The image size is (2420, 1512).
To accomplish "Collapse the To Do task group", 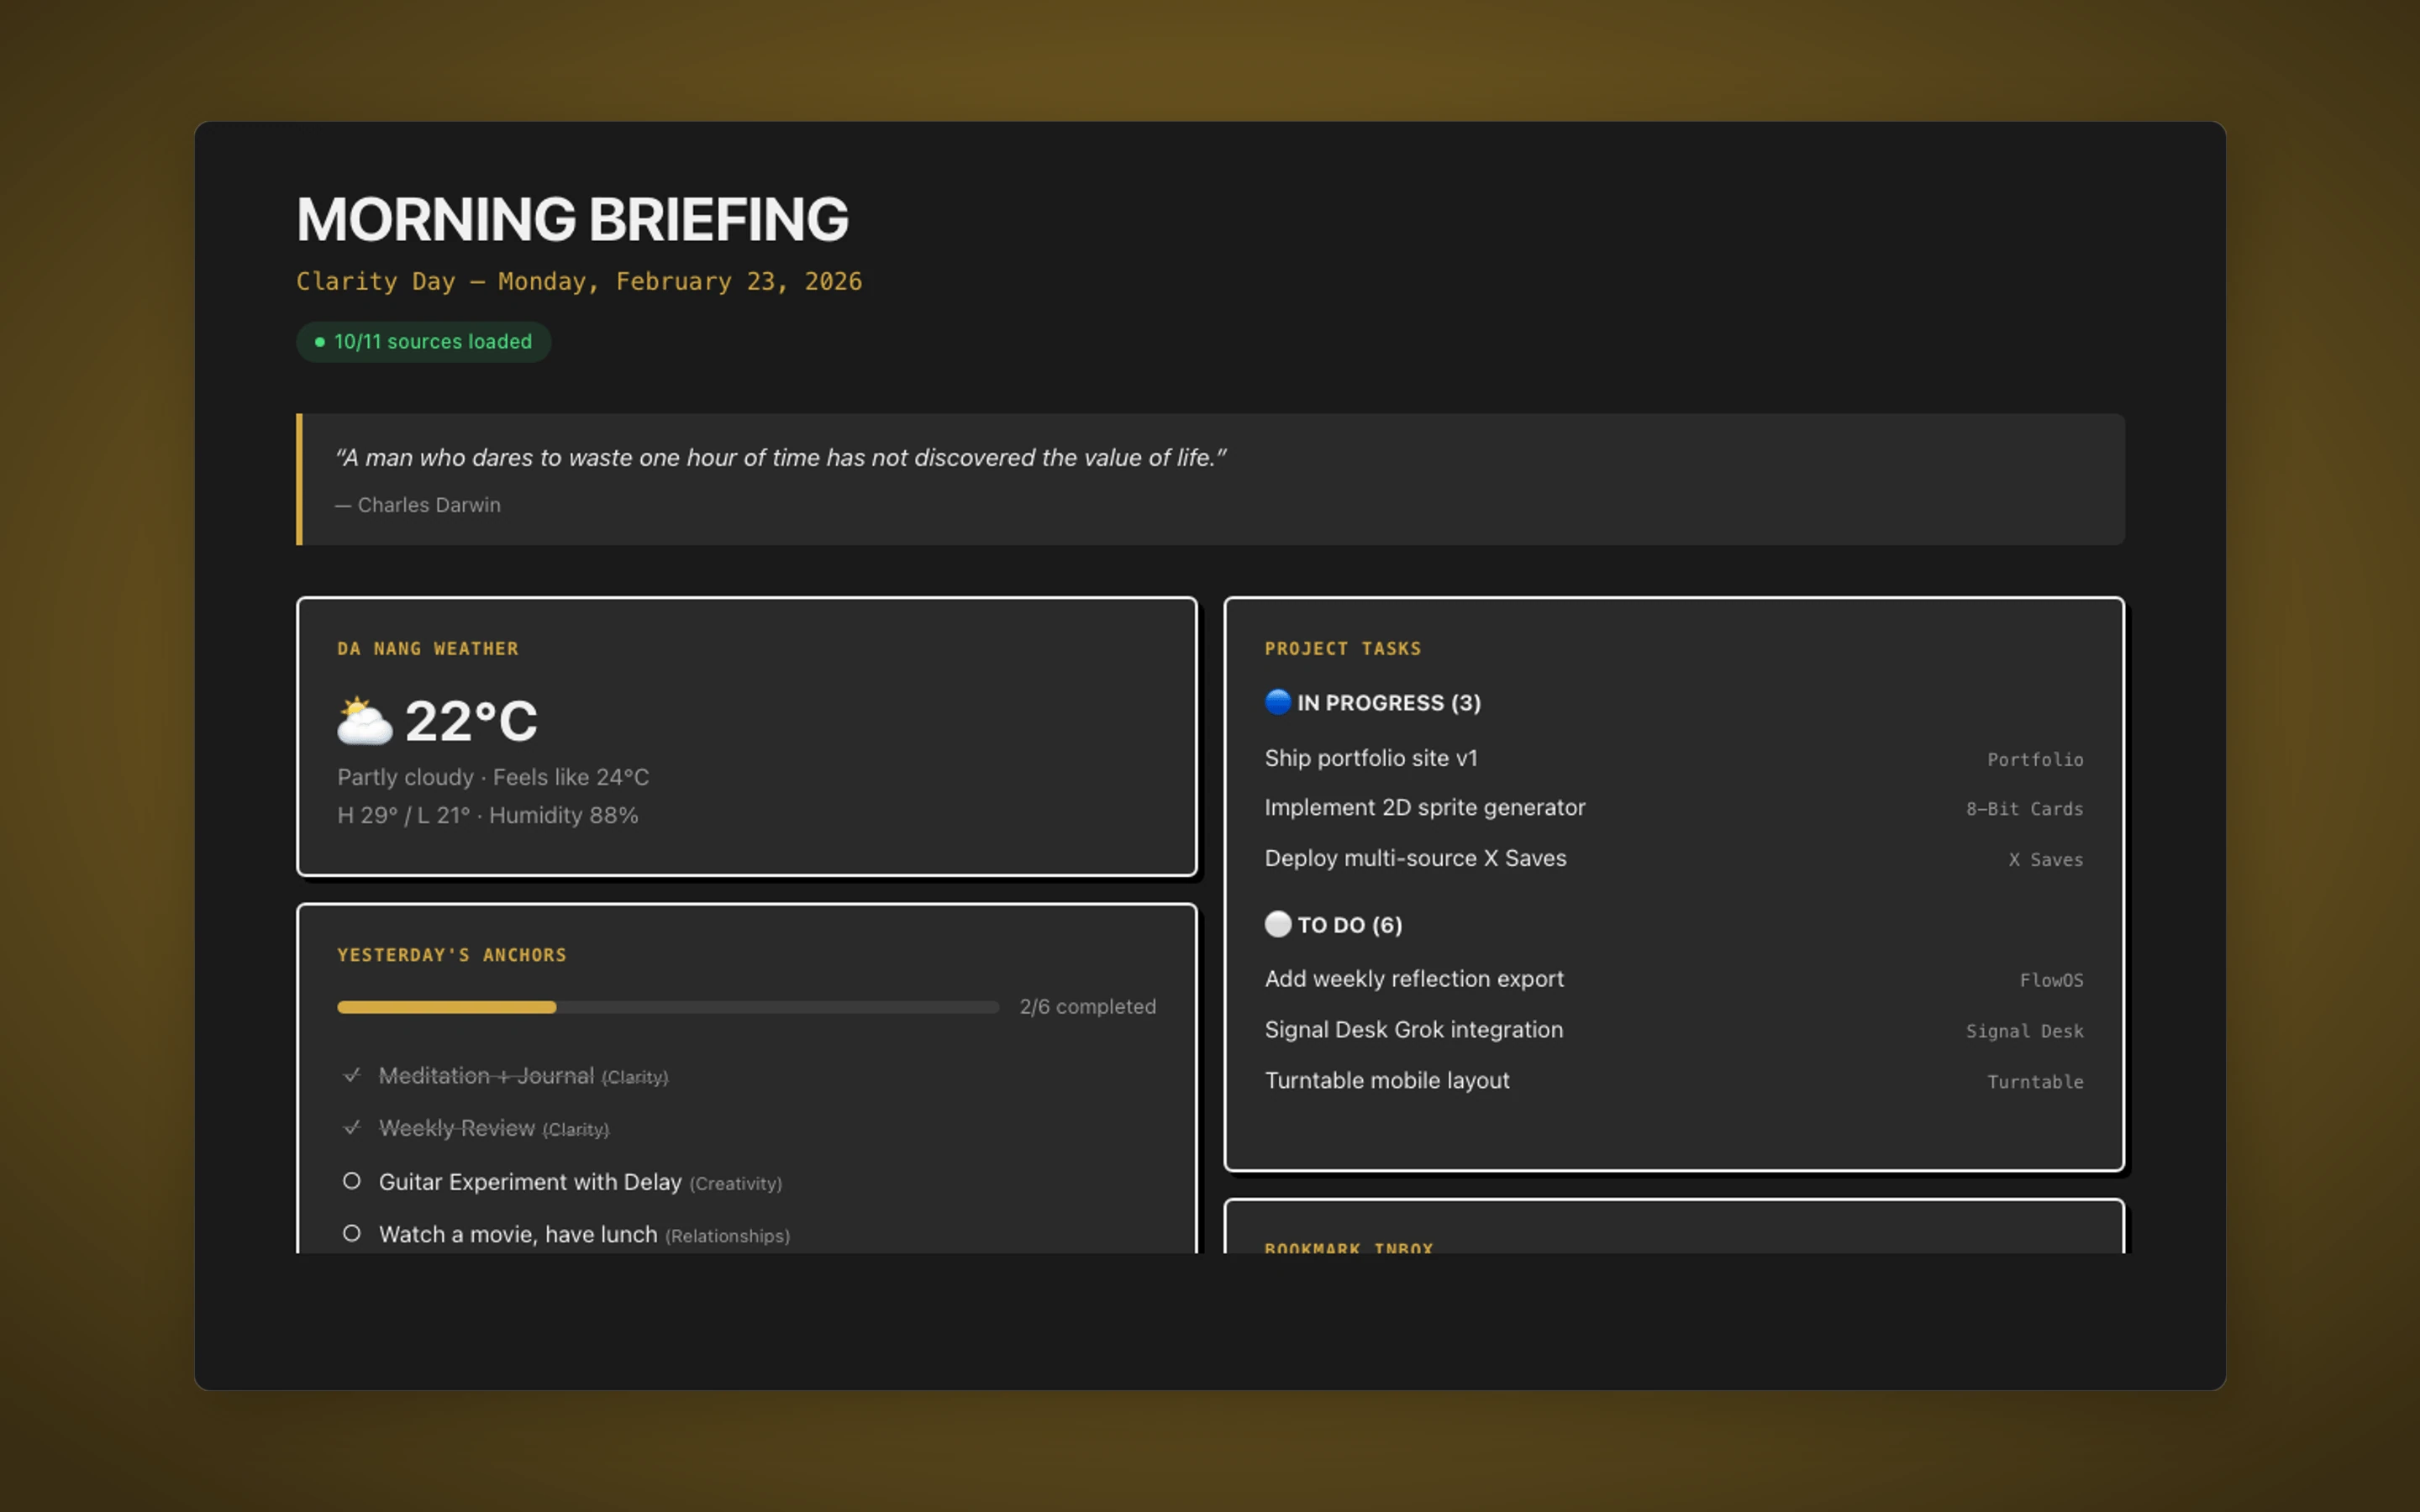I will point(1333,924).
